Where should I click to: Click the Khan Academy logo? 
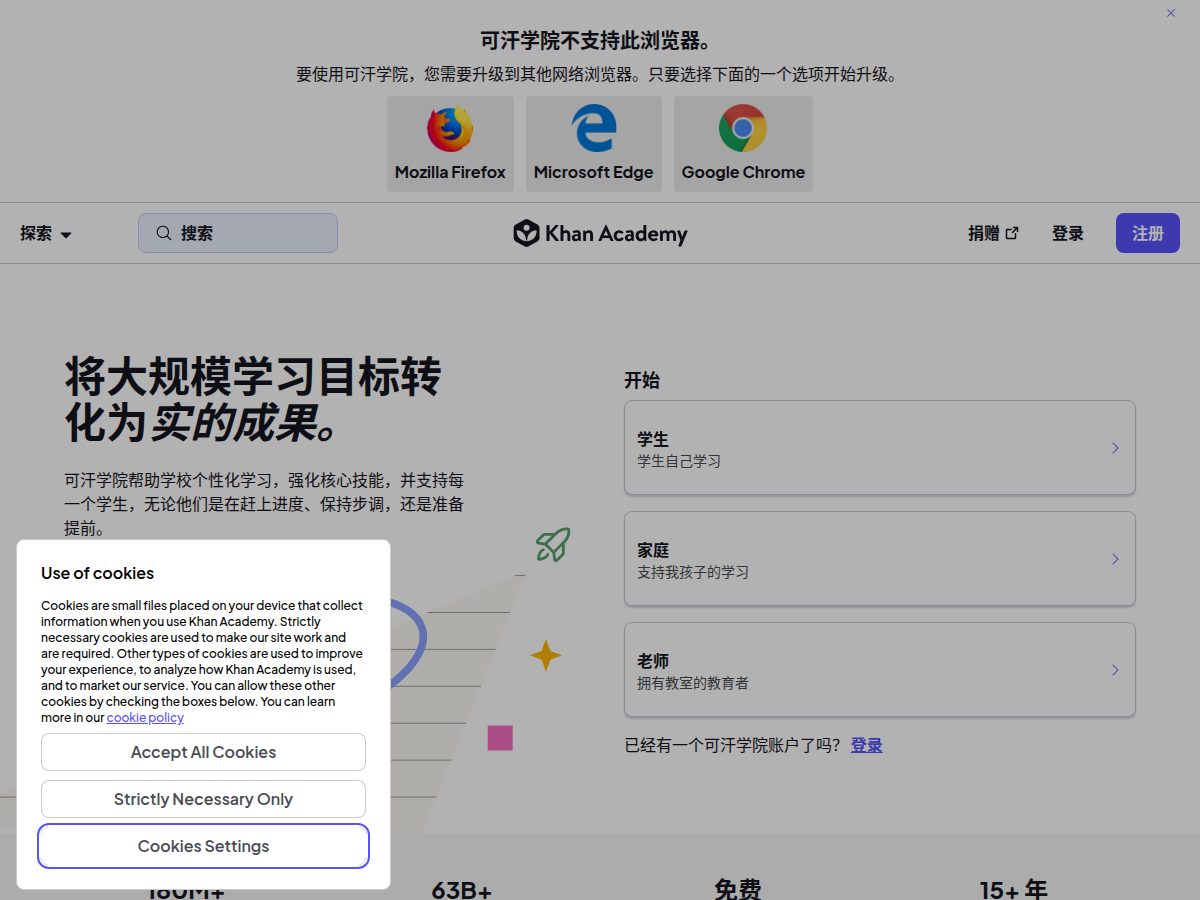[x=600, y=233]
